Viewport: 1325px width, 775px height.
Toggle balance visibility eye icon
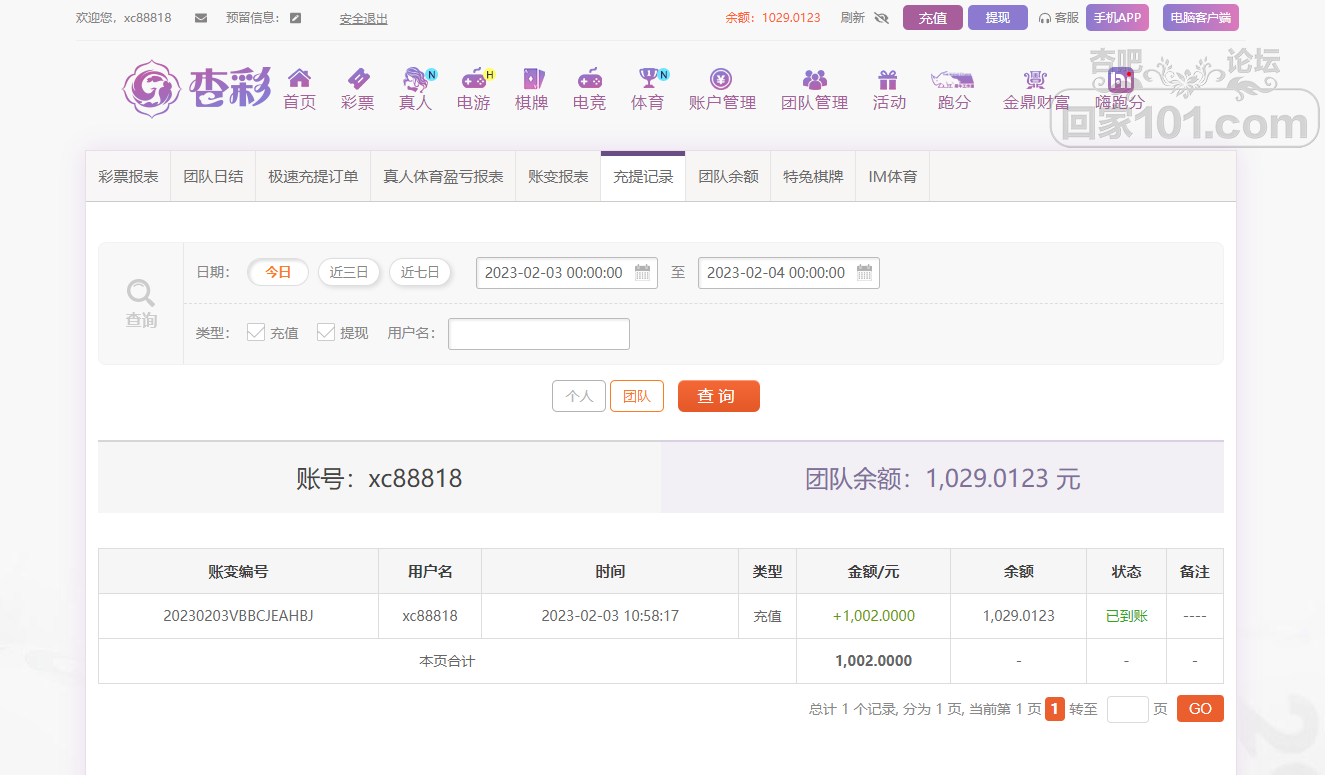click(x=881, y=18)
